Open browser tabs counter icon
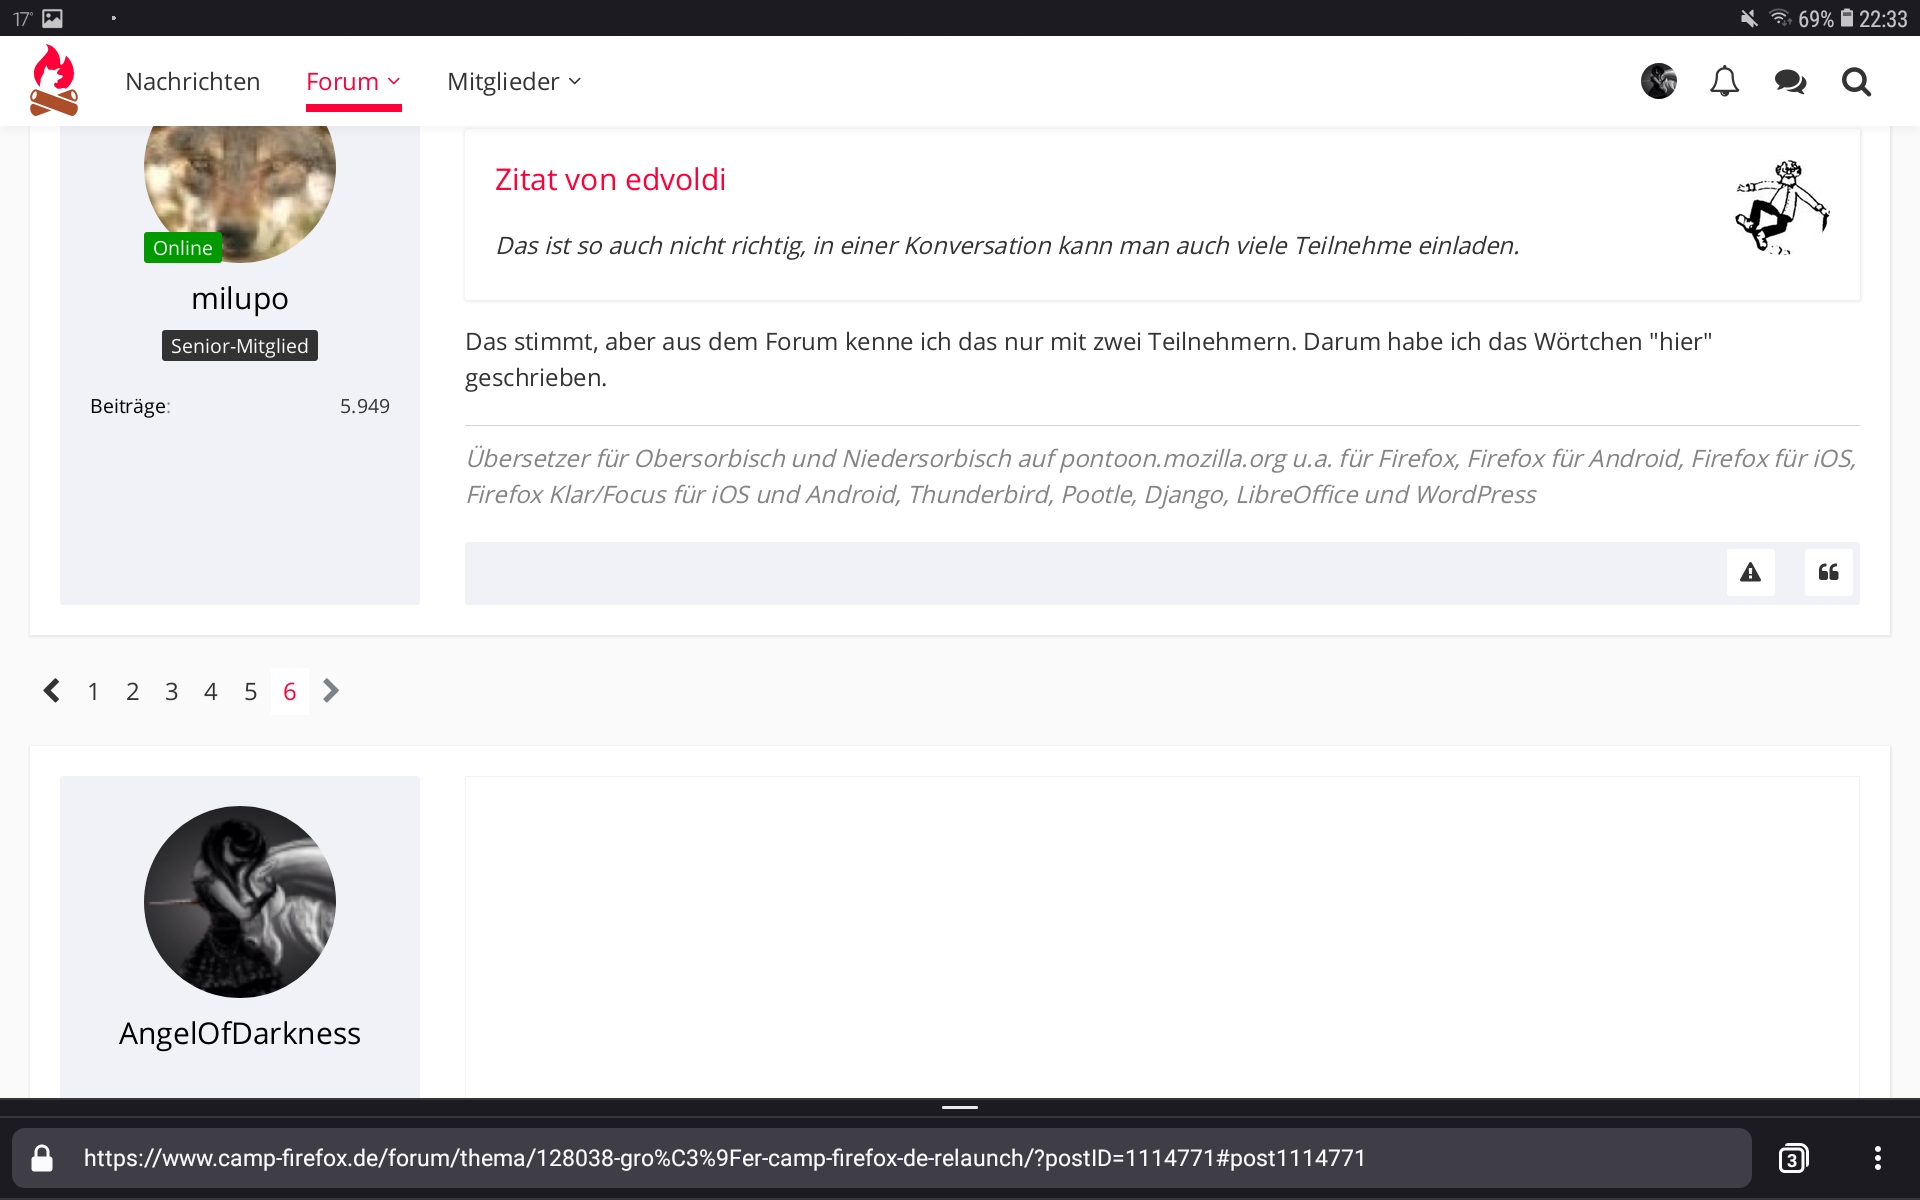Screen dimensions: 1920x1200 (x=1793, y=1158)
